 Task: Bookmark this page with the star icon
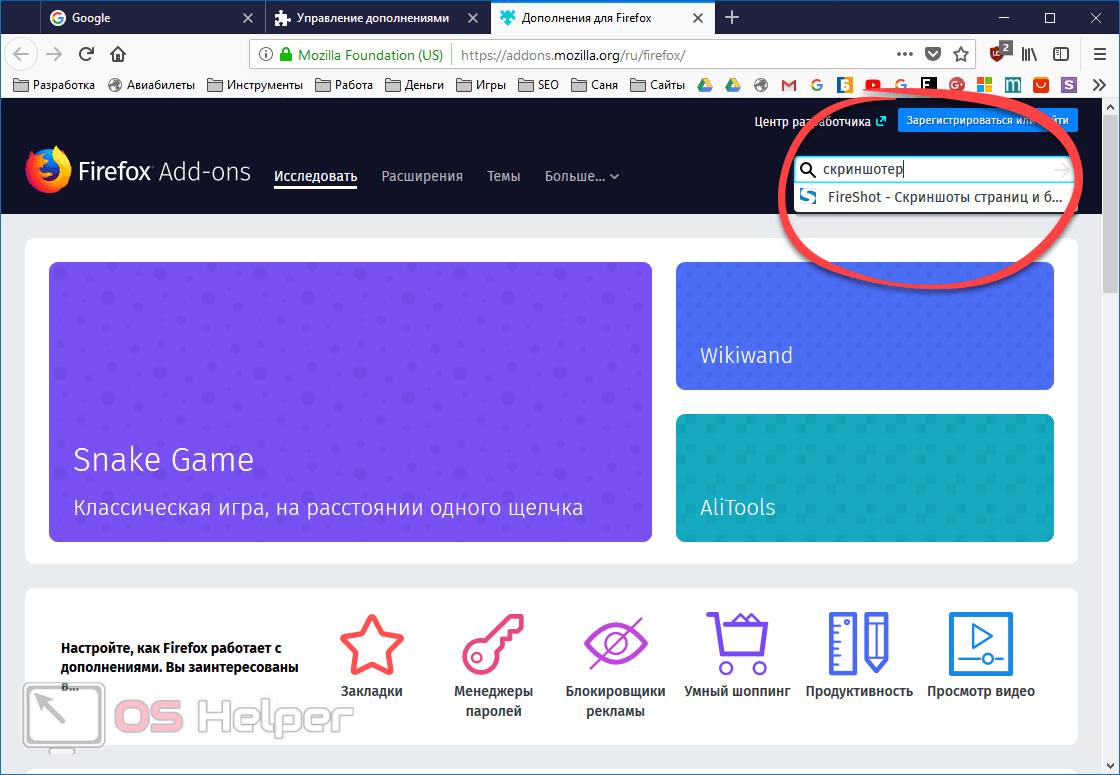[x=961, y=54]
